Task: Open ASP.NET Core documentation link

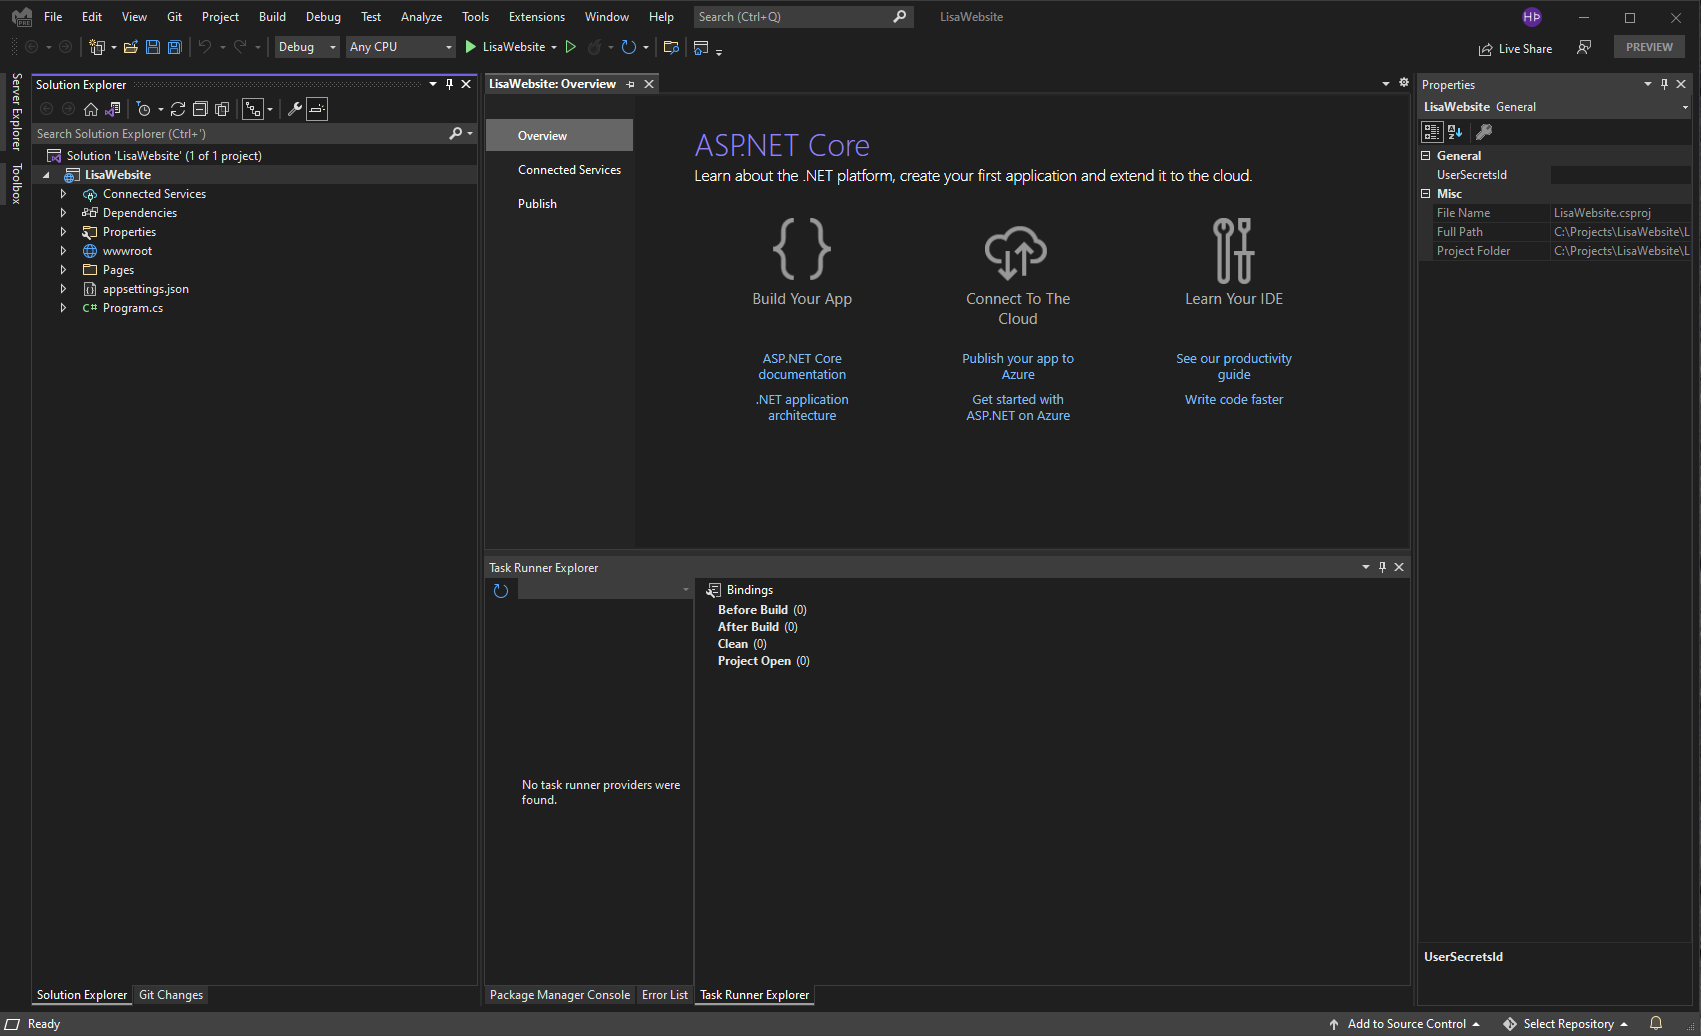Action: 802,367
